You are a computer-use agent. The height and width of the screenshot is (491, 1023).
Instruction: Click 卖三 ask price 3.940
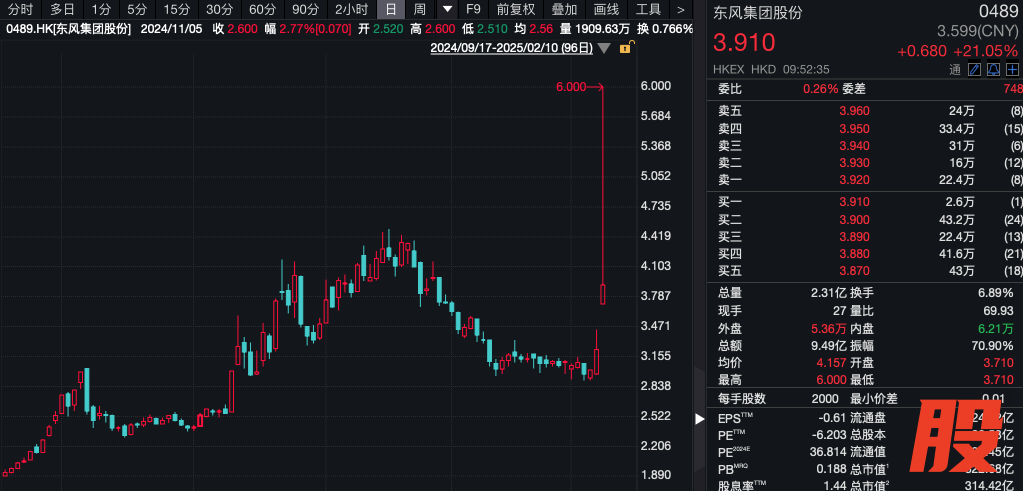pos(854,145)
